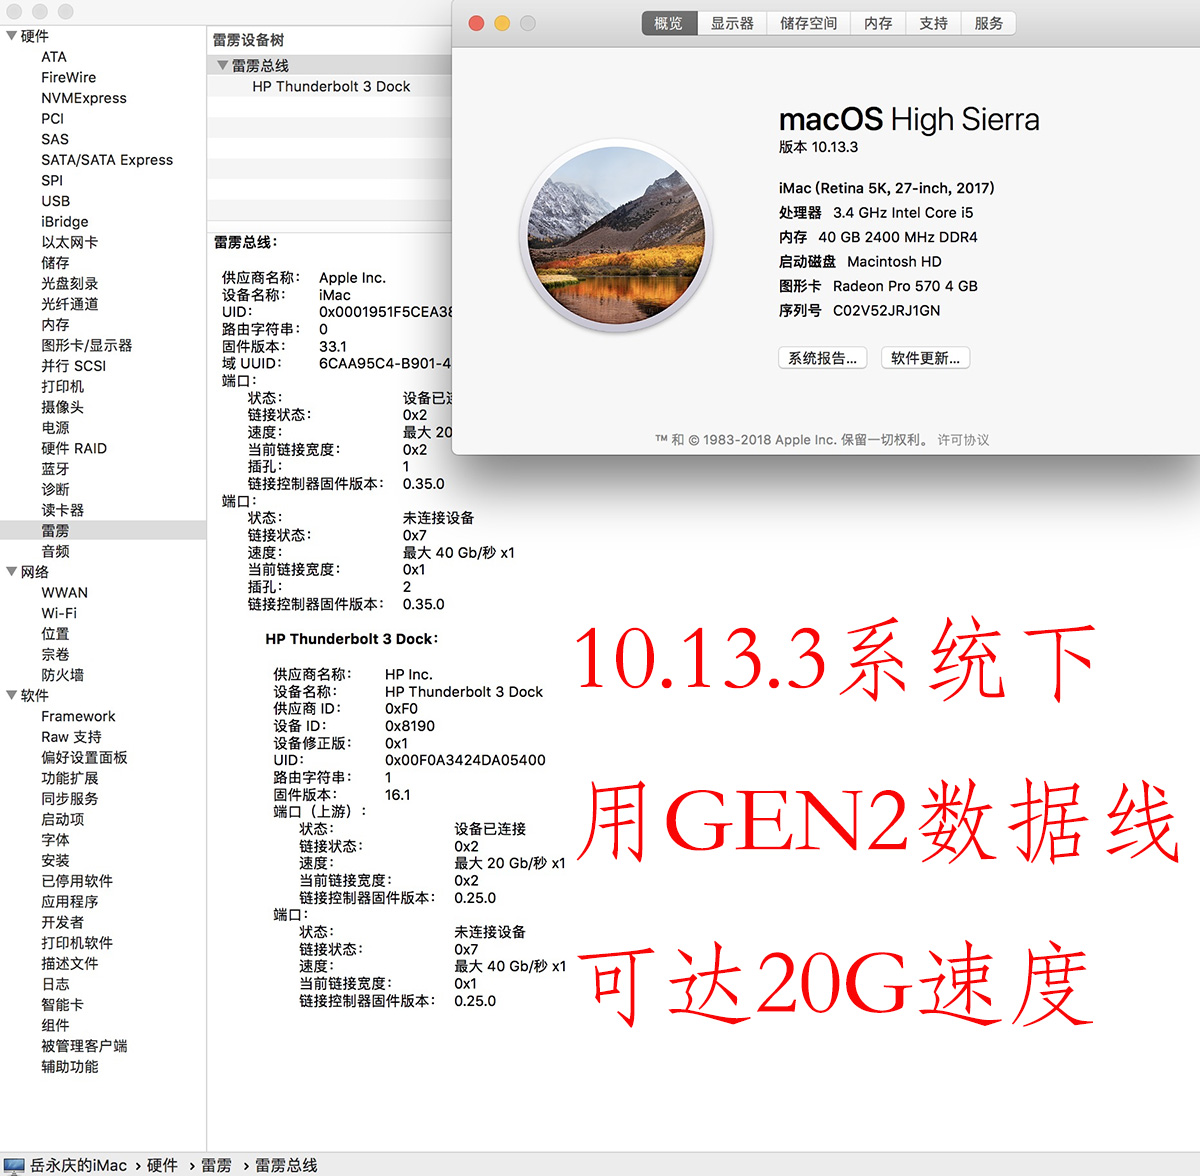This screenshot has height=1176, width=1200.
Task: Select 内存 in the hardware sidebar list
Action: [55, 325]
